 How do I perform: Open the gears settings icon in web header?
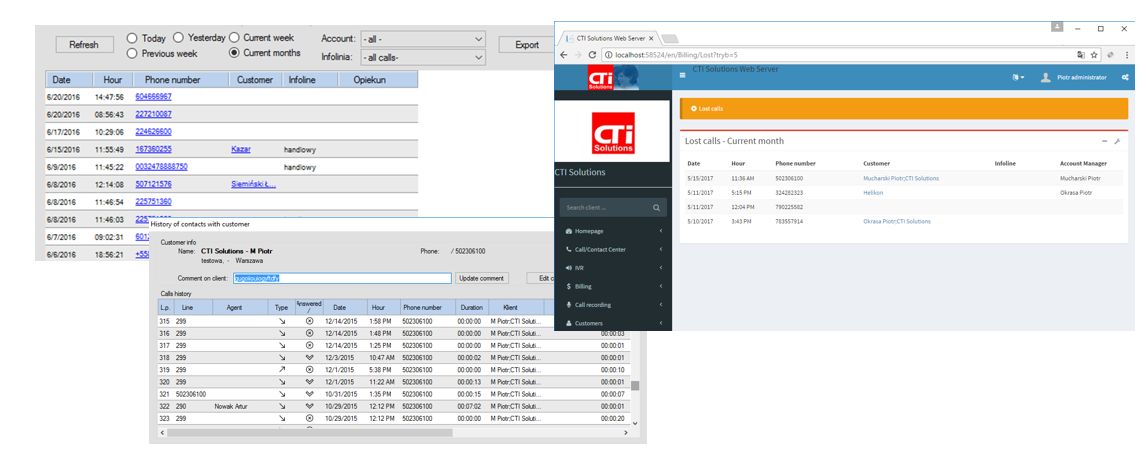click(x=1125, y=78)
